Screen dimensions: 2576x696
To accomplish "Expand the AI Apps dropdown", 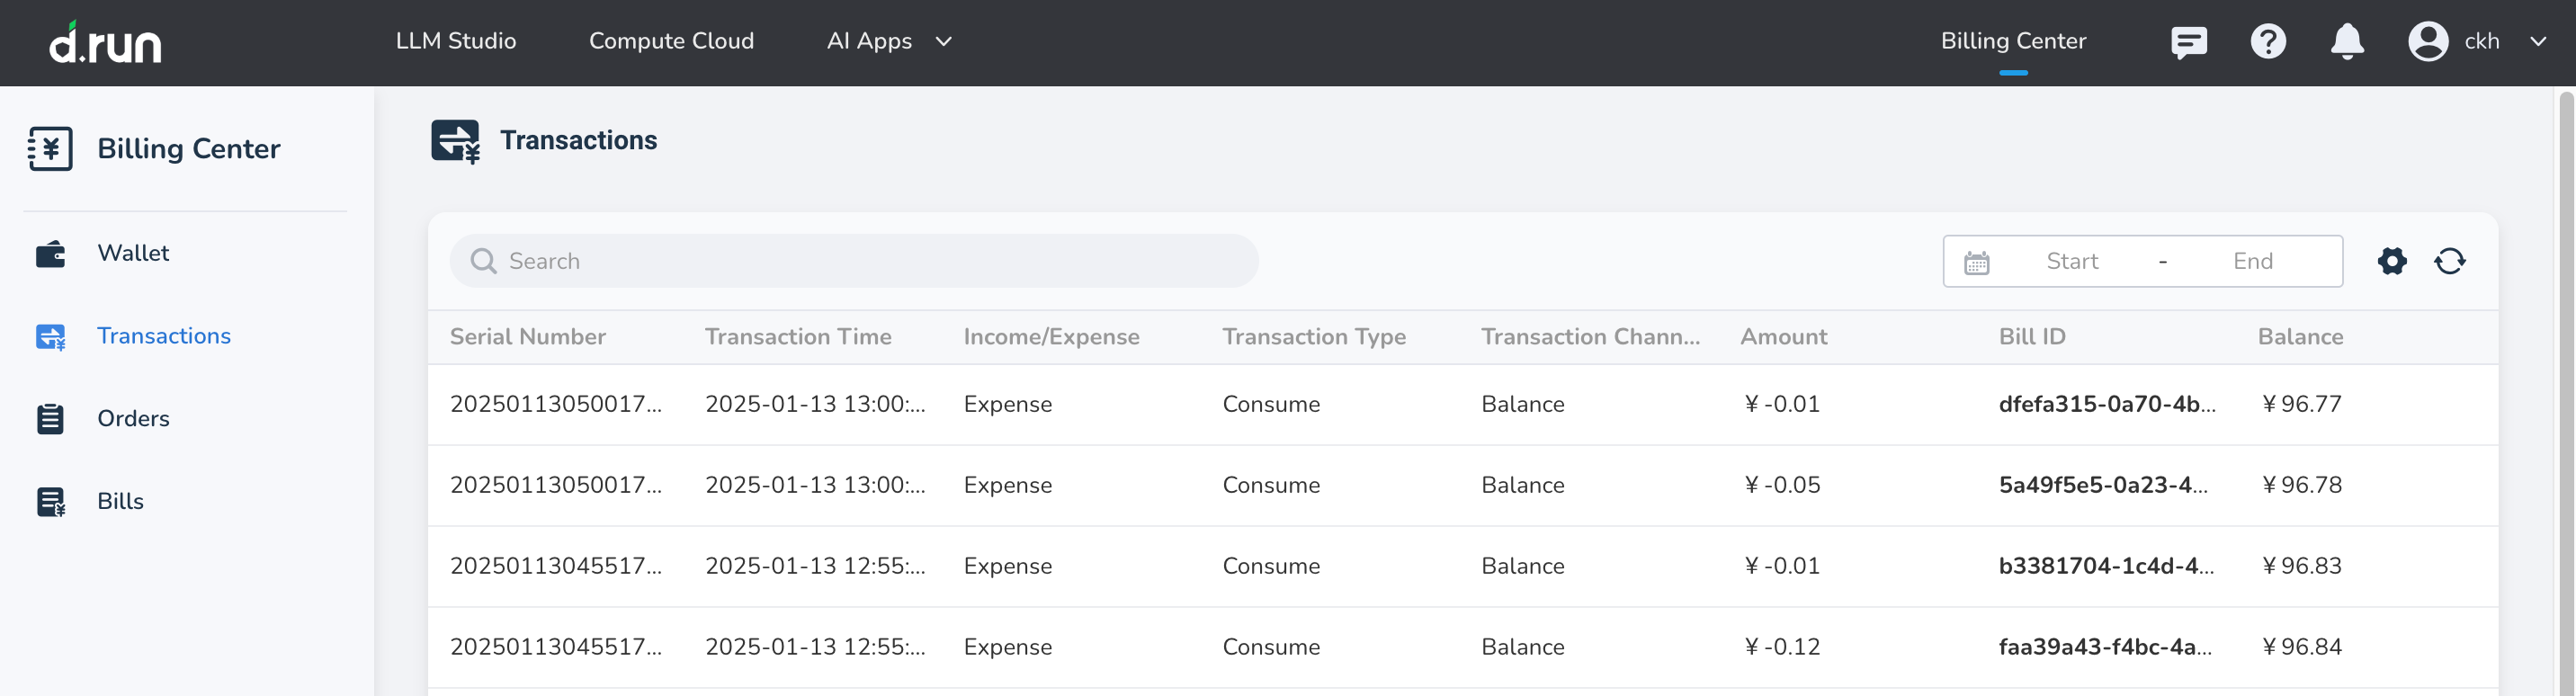I will pos(888,41).
